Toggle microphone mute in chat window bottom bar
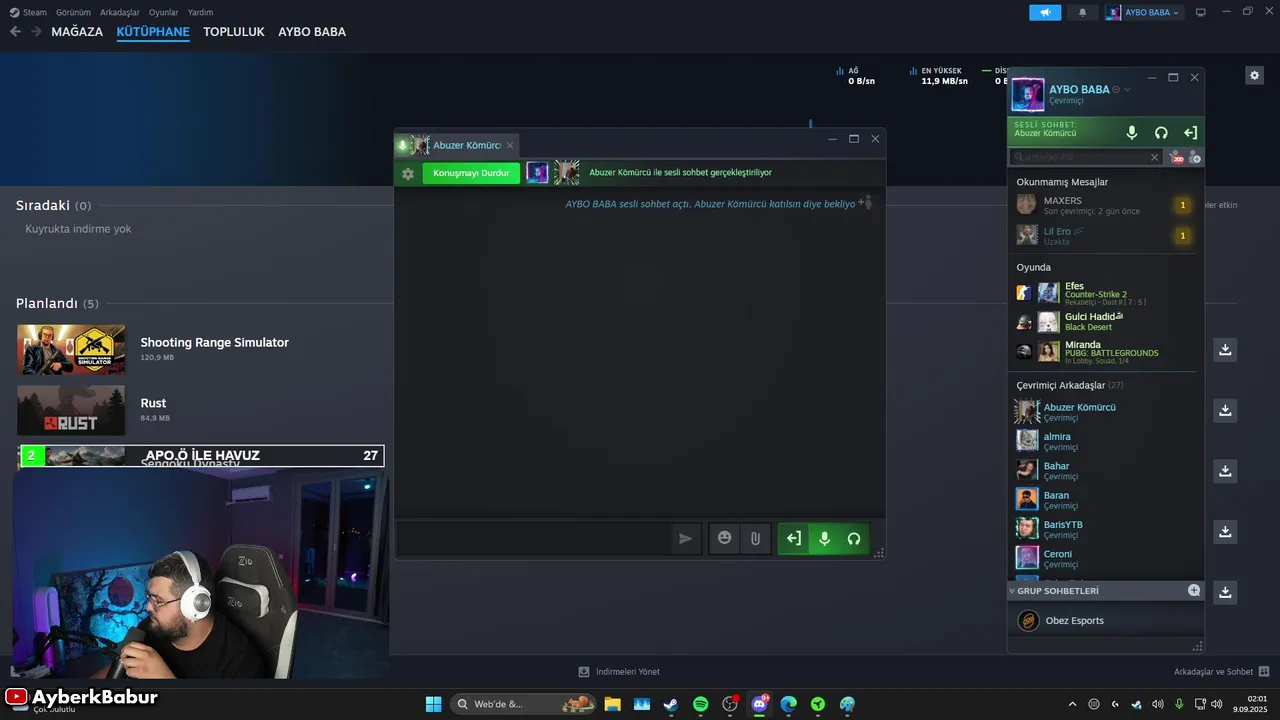This screenshot has width=1280, height=720. [824, 538]
